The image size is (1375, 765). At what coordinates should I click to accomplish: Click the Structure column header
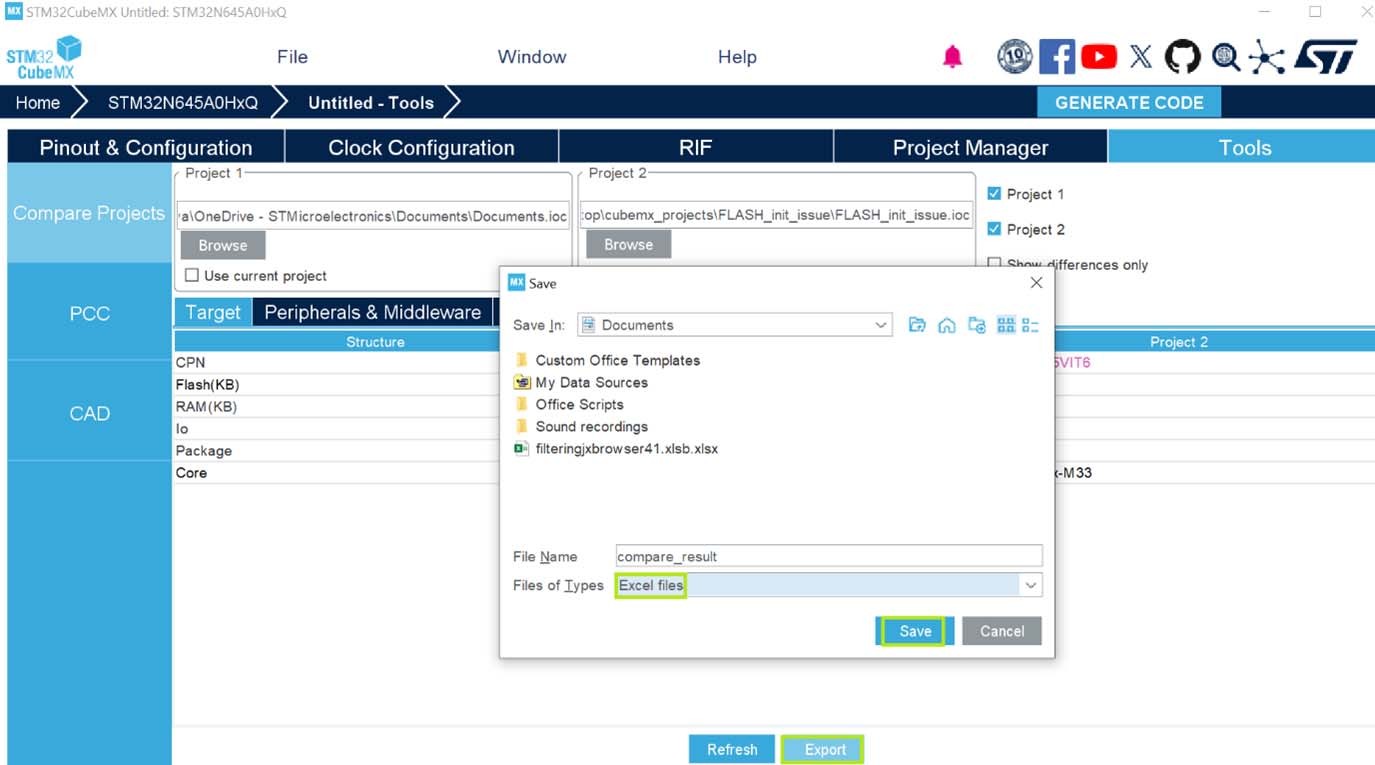(375, 342)
